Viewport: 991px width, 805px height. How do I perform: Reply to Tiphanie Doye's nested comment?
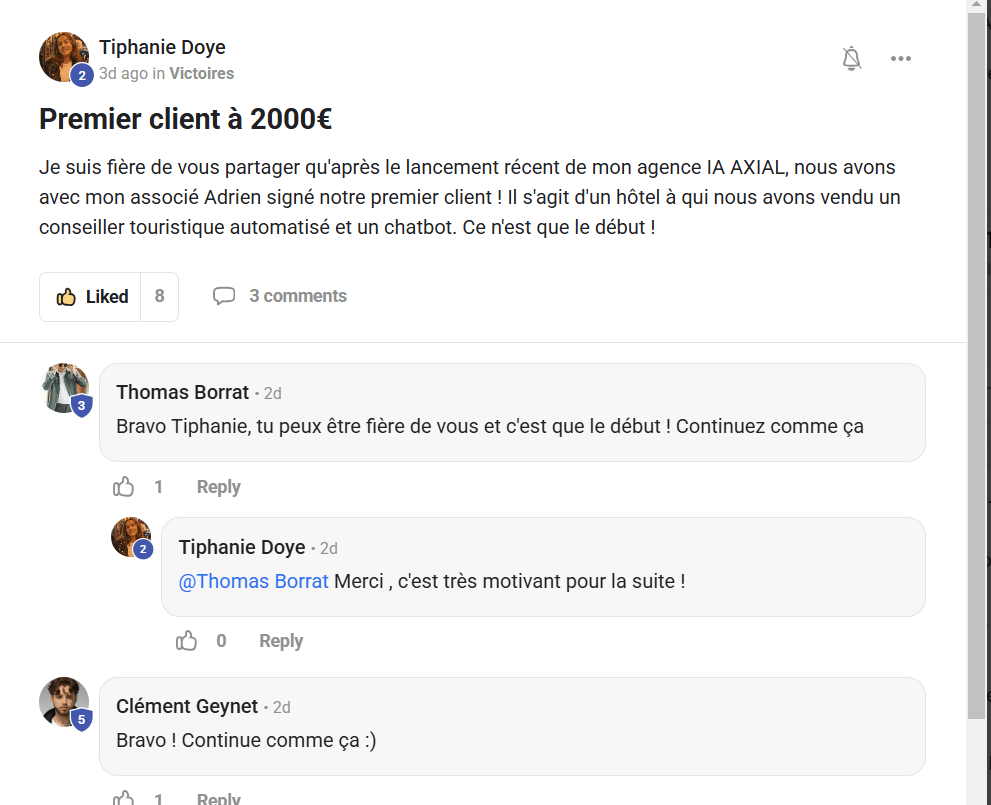click(280, 641)
